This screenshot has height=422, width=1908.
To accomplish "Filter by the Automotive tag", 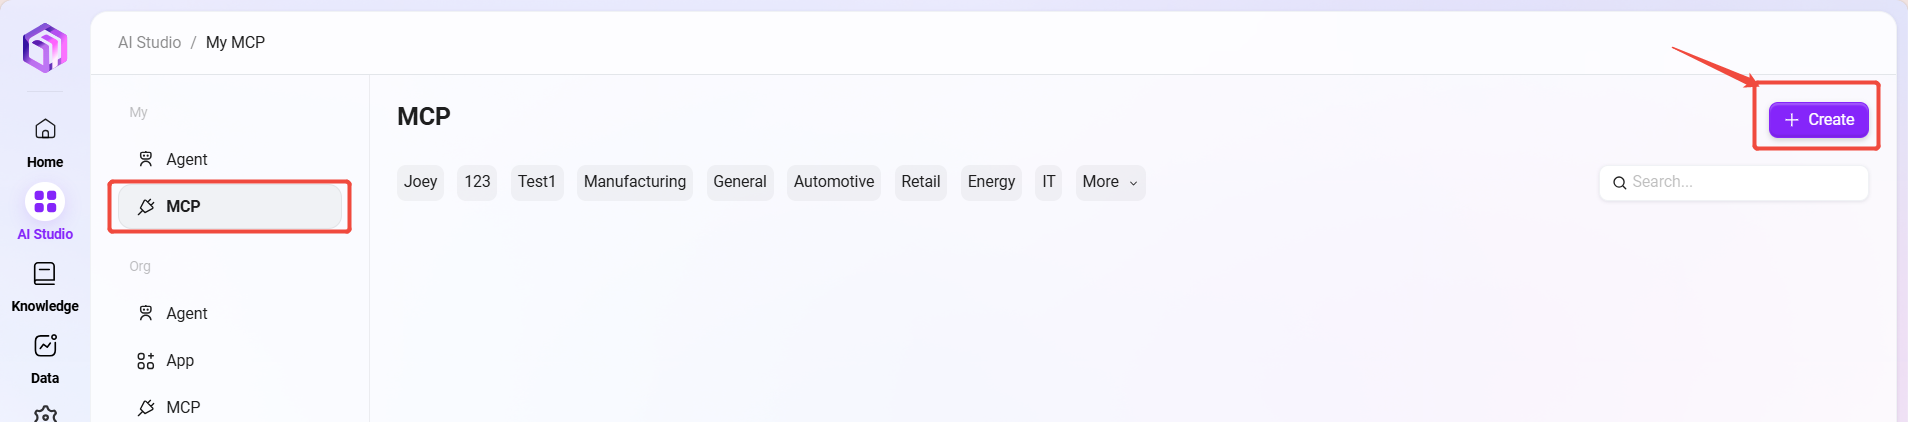I will [834, 182].
